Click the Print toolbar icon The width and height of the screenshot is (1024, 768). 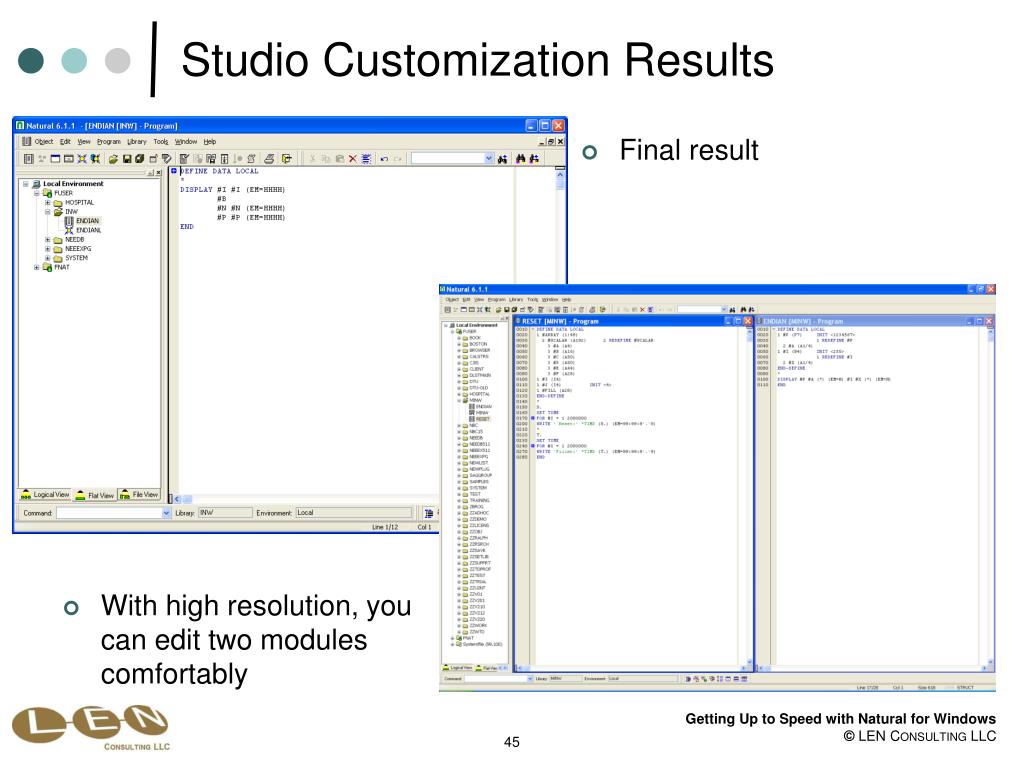pyautogui.click(x=269, y=159)
